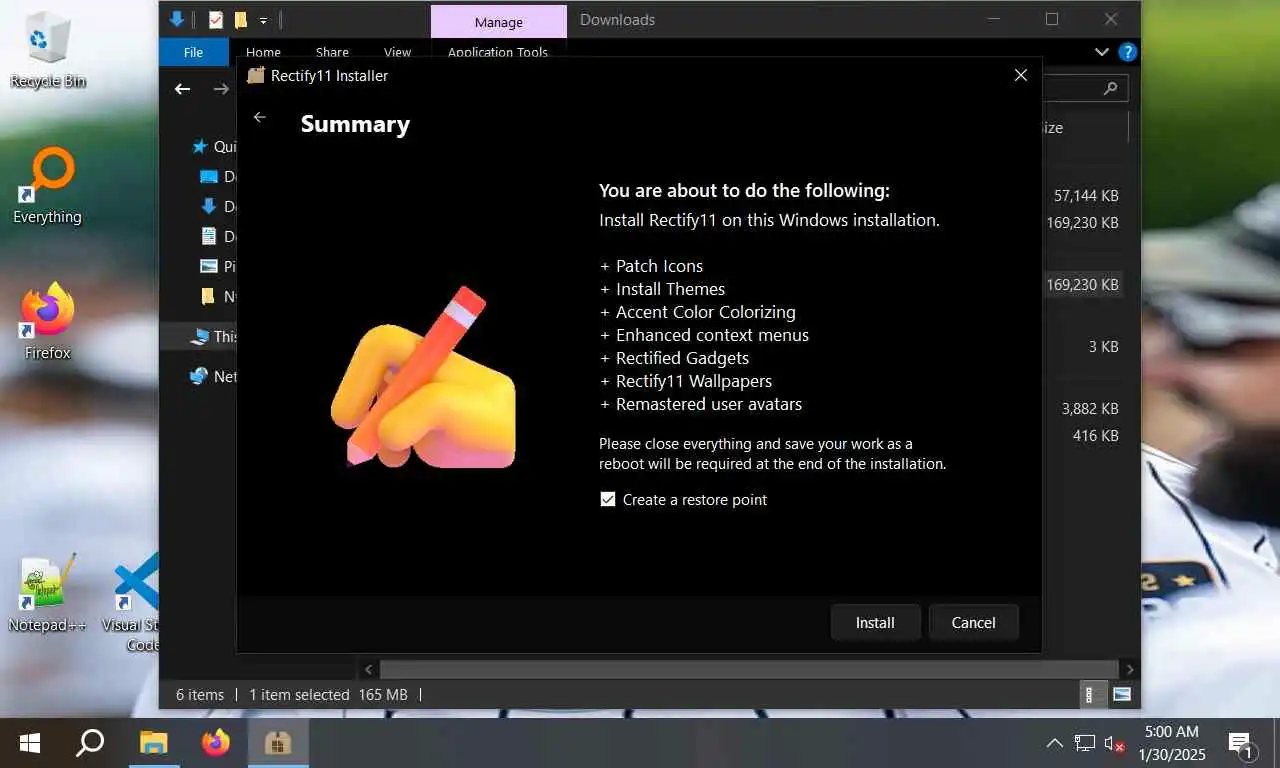This screenshot has height=768, width=1280.
Task: Select the Desktop folder icon in Explorer navigation pane
Action: pyautogui.click(x=209, y=177)
